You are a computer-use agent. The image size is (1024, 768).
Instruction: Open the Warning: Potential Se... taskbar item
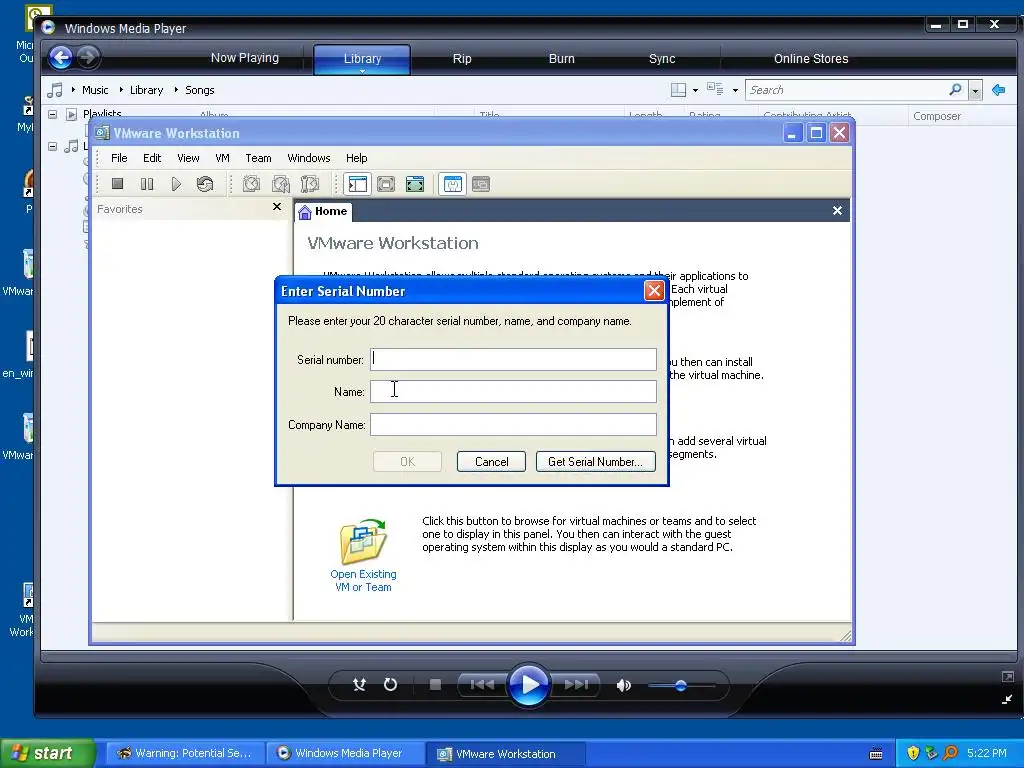point(185,753)
